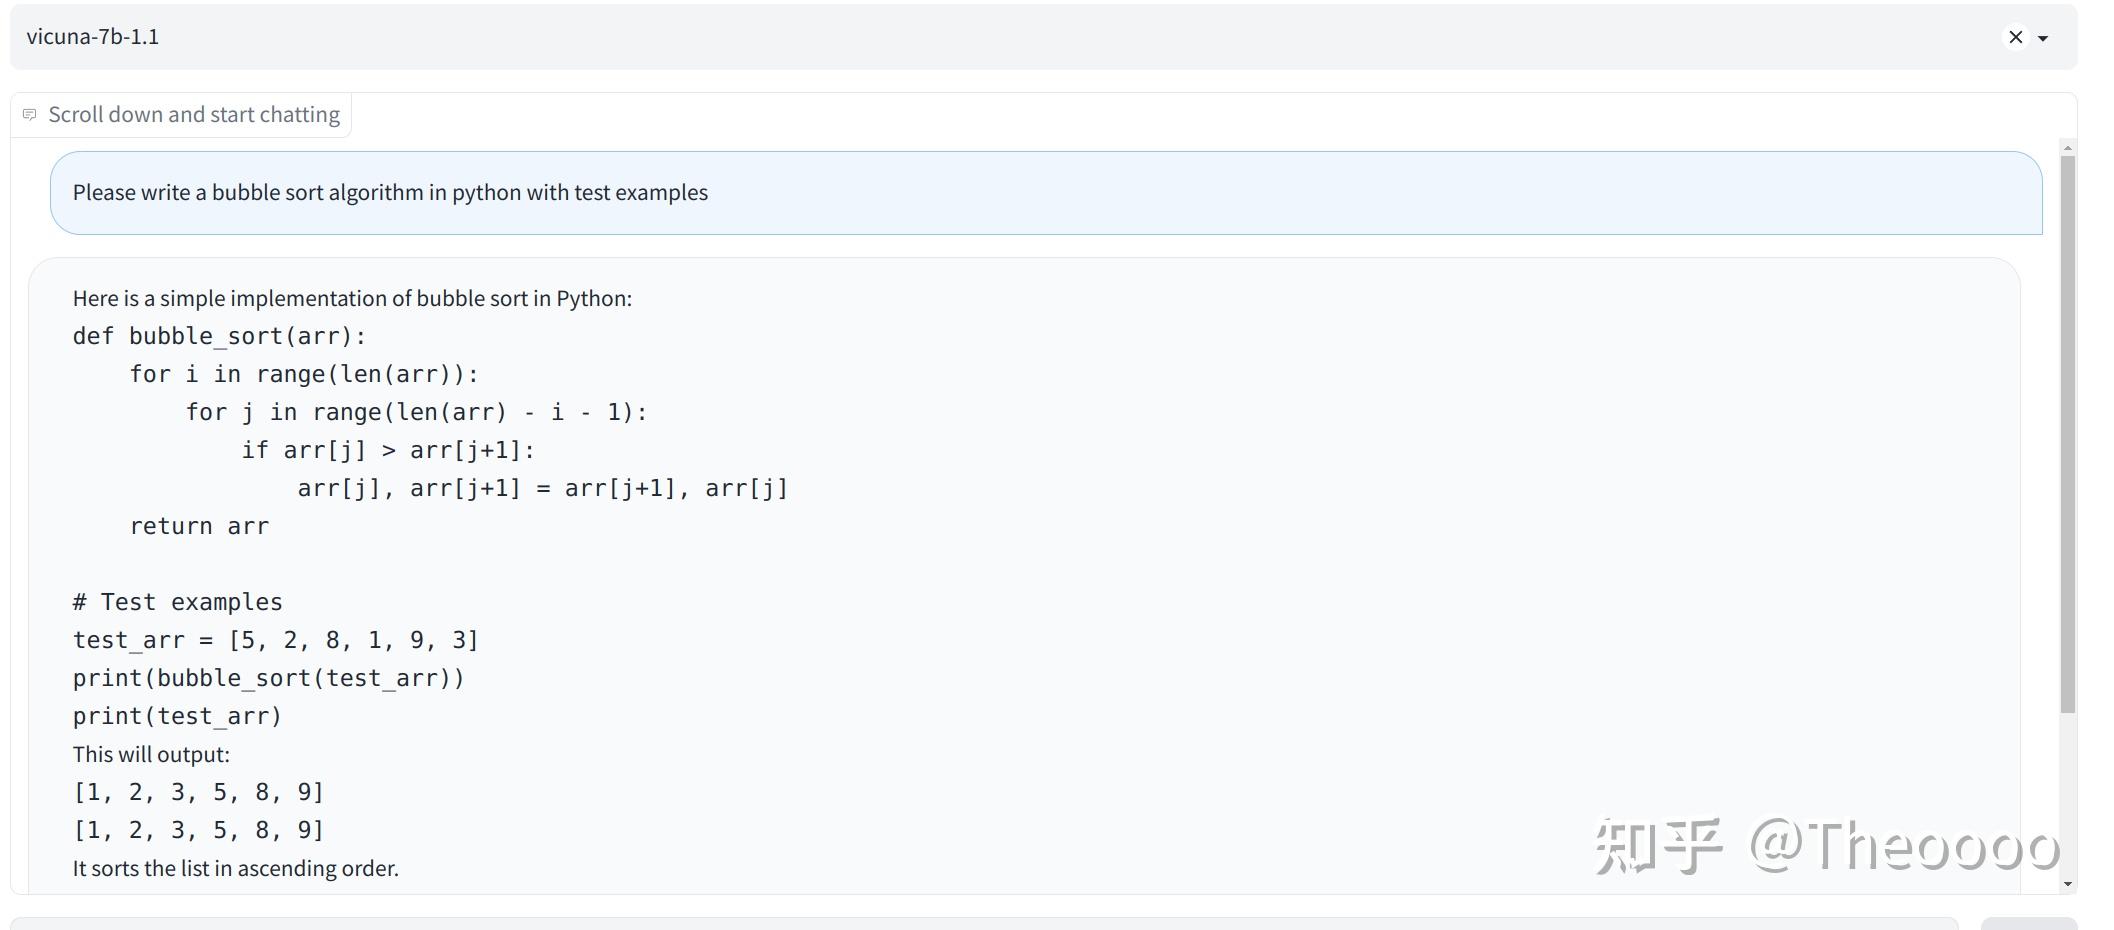Screen dimensions: 2114x930
Task: Clear the vicuna-7b-1.1 model selection
Action: point(2015,37)
